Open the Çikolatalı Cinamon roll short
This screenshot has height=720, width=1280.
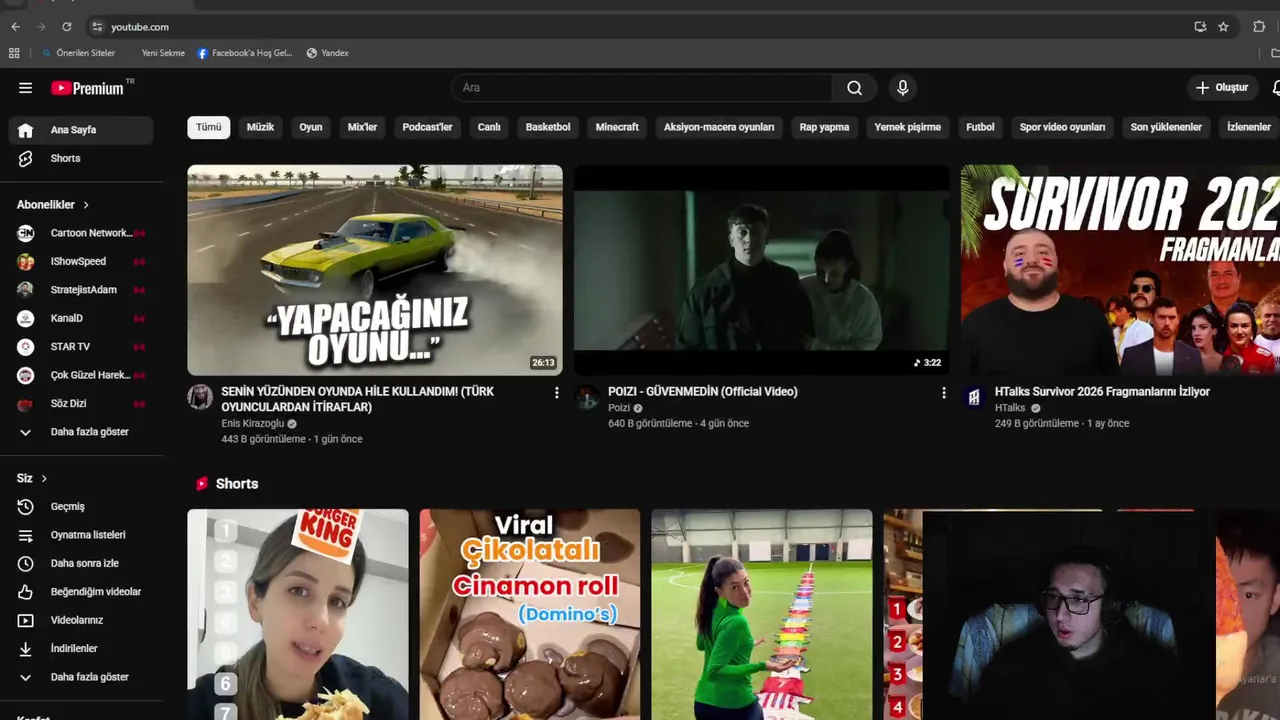[530, 615]
